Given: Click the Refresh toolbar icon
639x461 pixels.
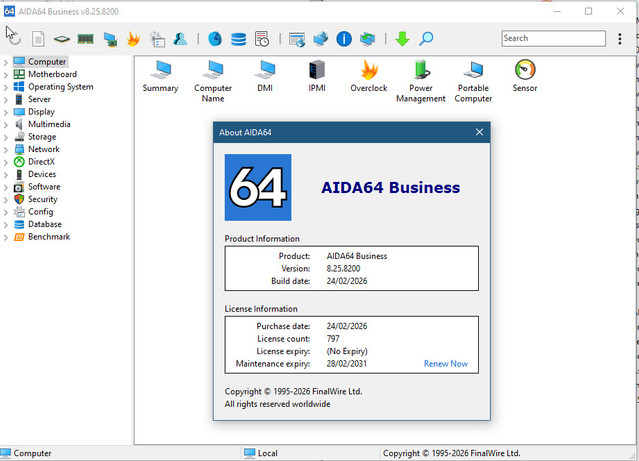Looking at the screenshot, I should tap(14, 39).
